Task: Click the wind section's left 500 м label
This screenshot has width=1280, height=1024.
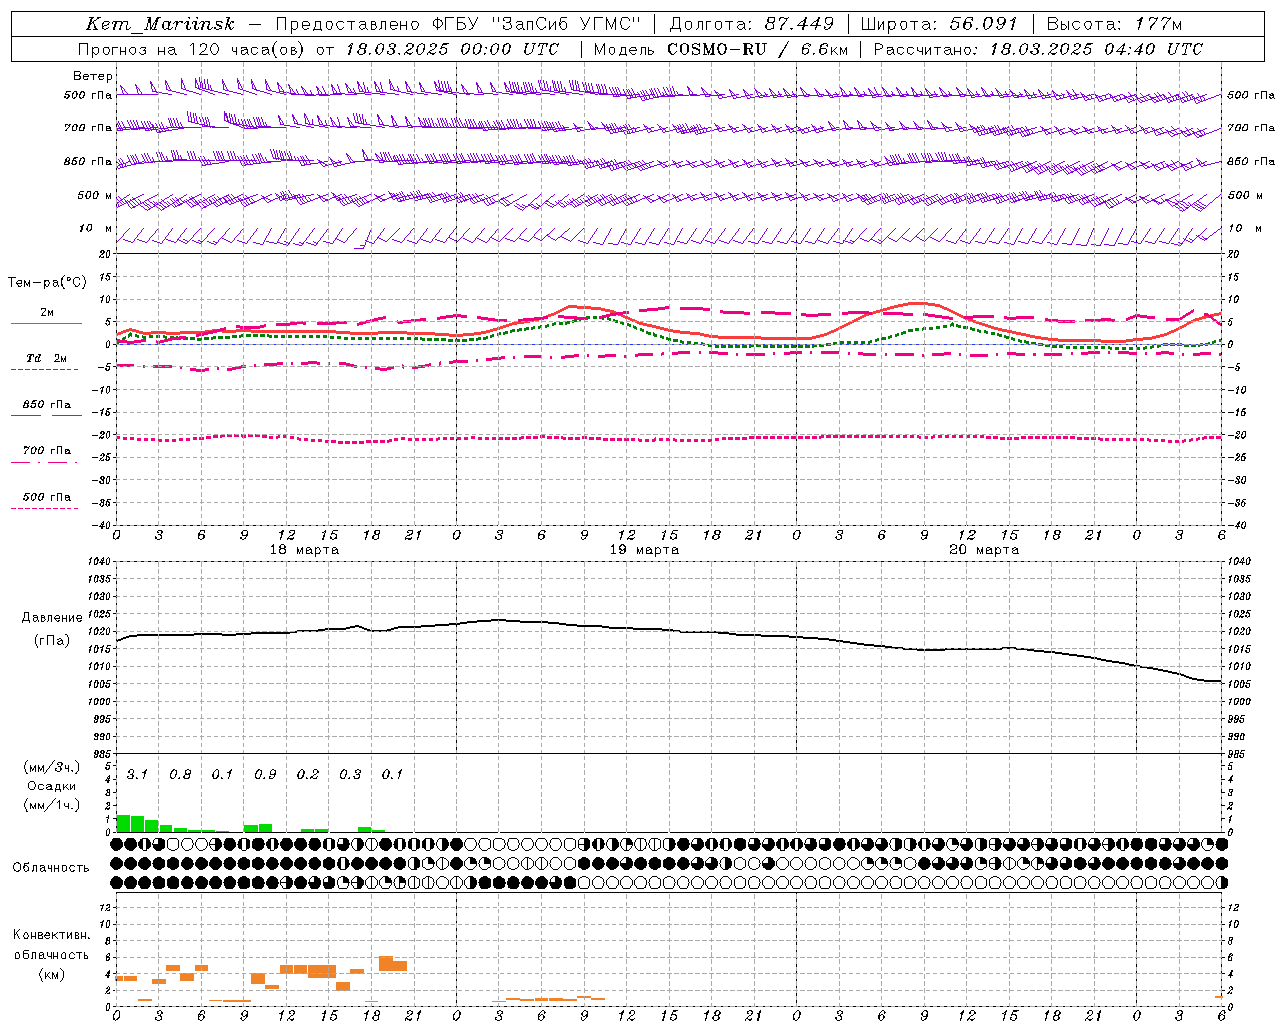Action: pos(95,195)
